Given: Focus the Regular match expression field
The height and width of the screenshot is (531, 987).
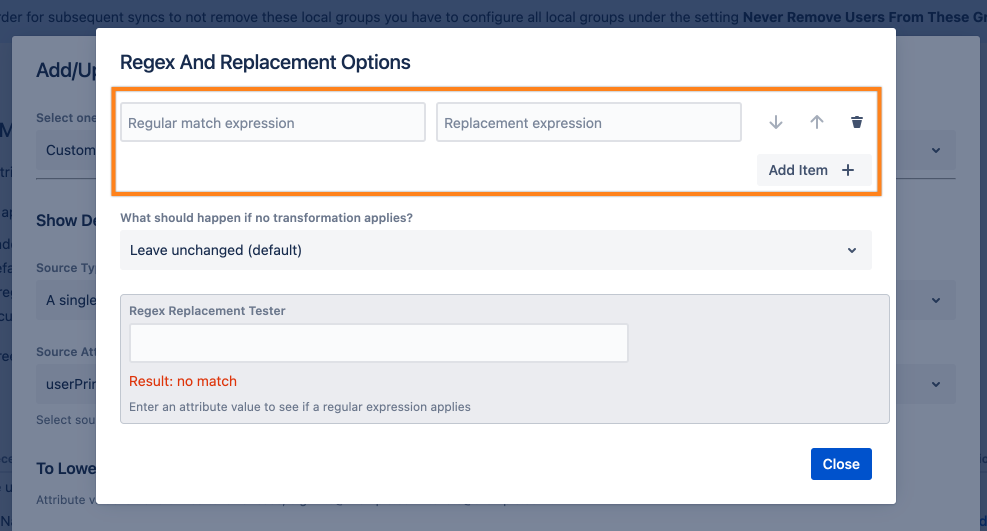Looking at the screenshot, I should (272, 123).
